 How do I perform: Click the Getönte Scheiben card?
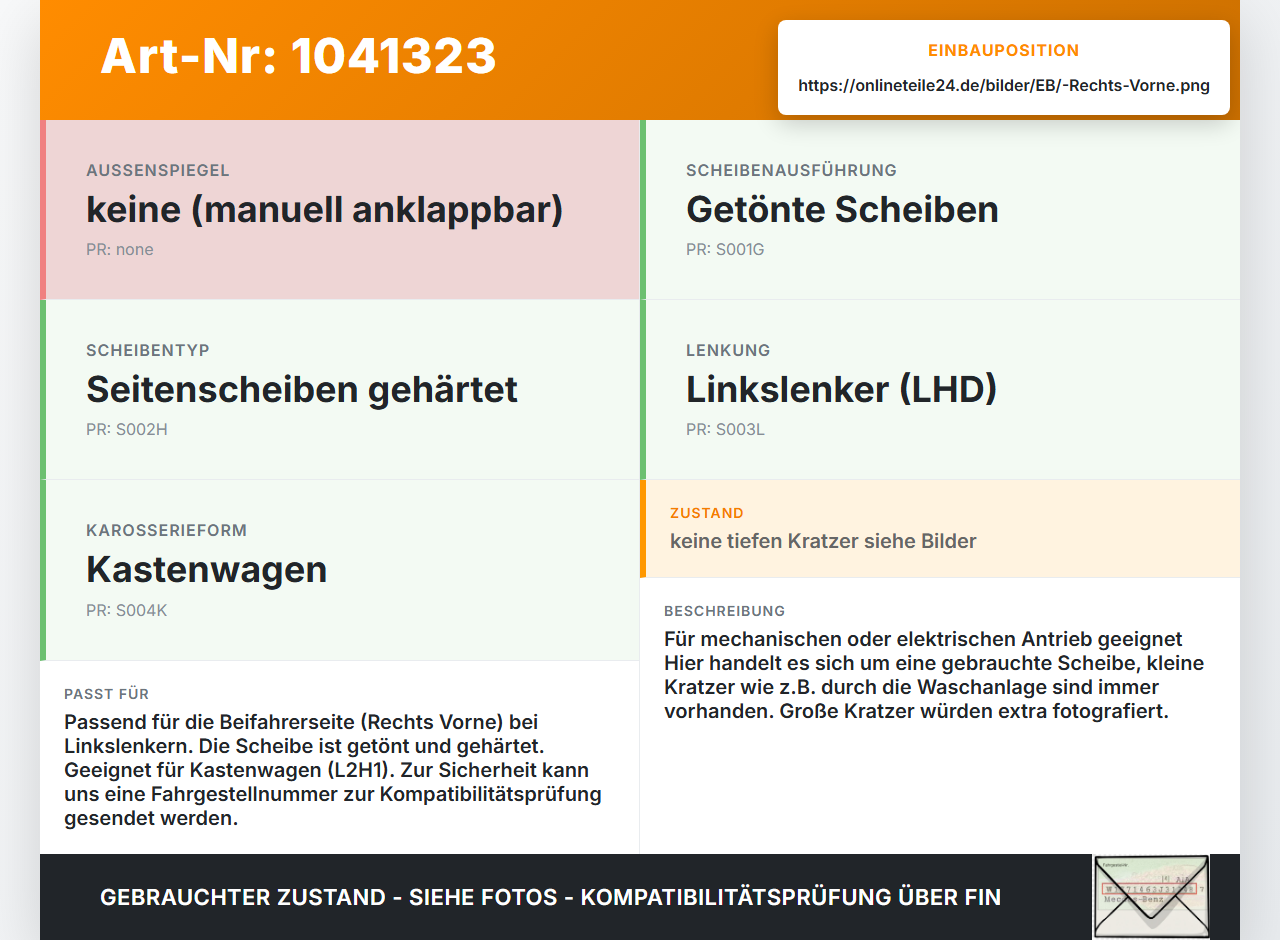coord(940,210)
